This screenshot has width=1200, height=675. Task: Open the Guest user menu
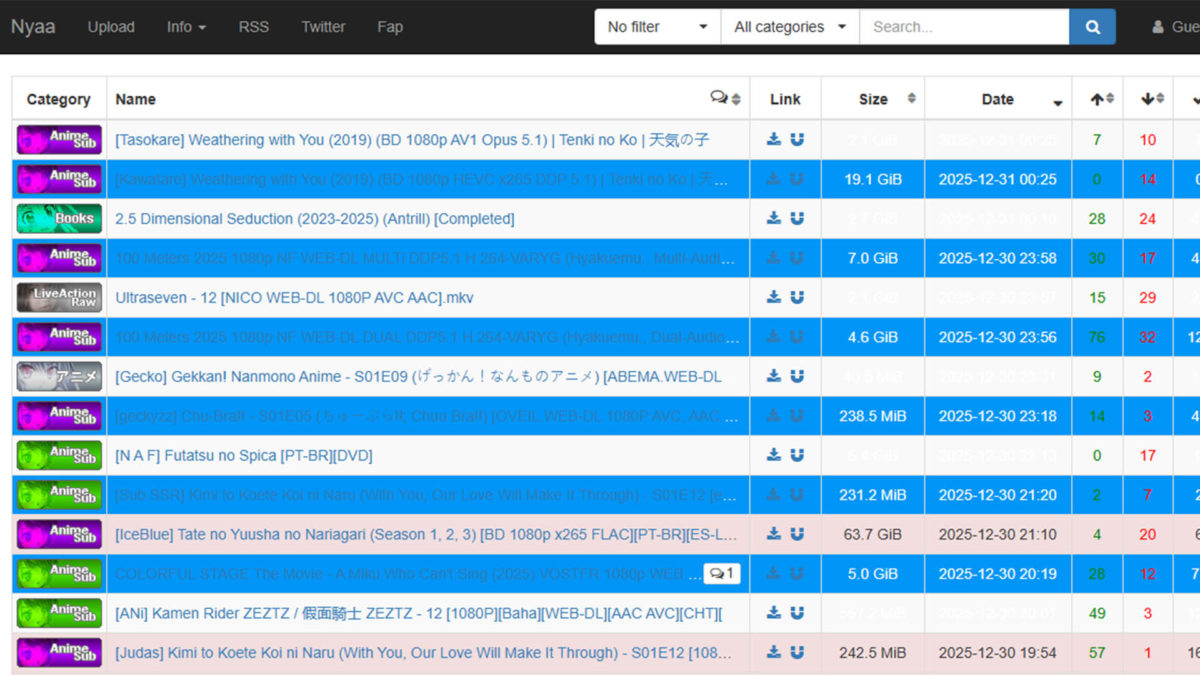(x=1176, y=27)
